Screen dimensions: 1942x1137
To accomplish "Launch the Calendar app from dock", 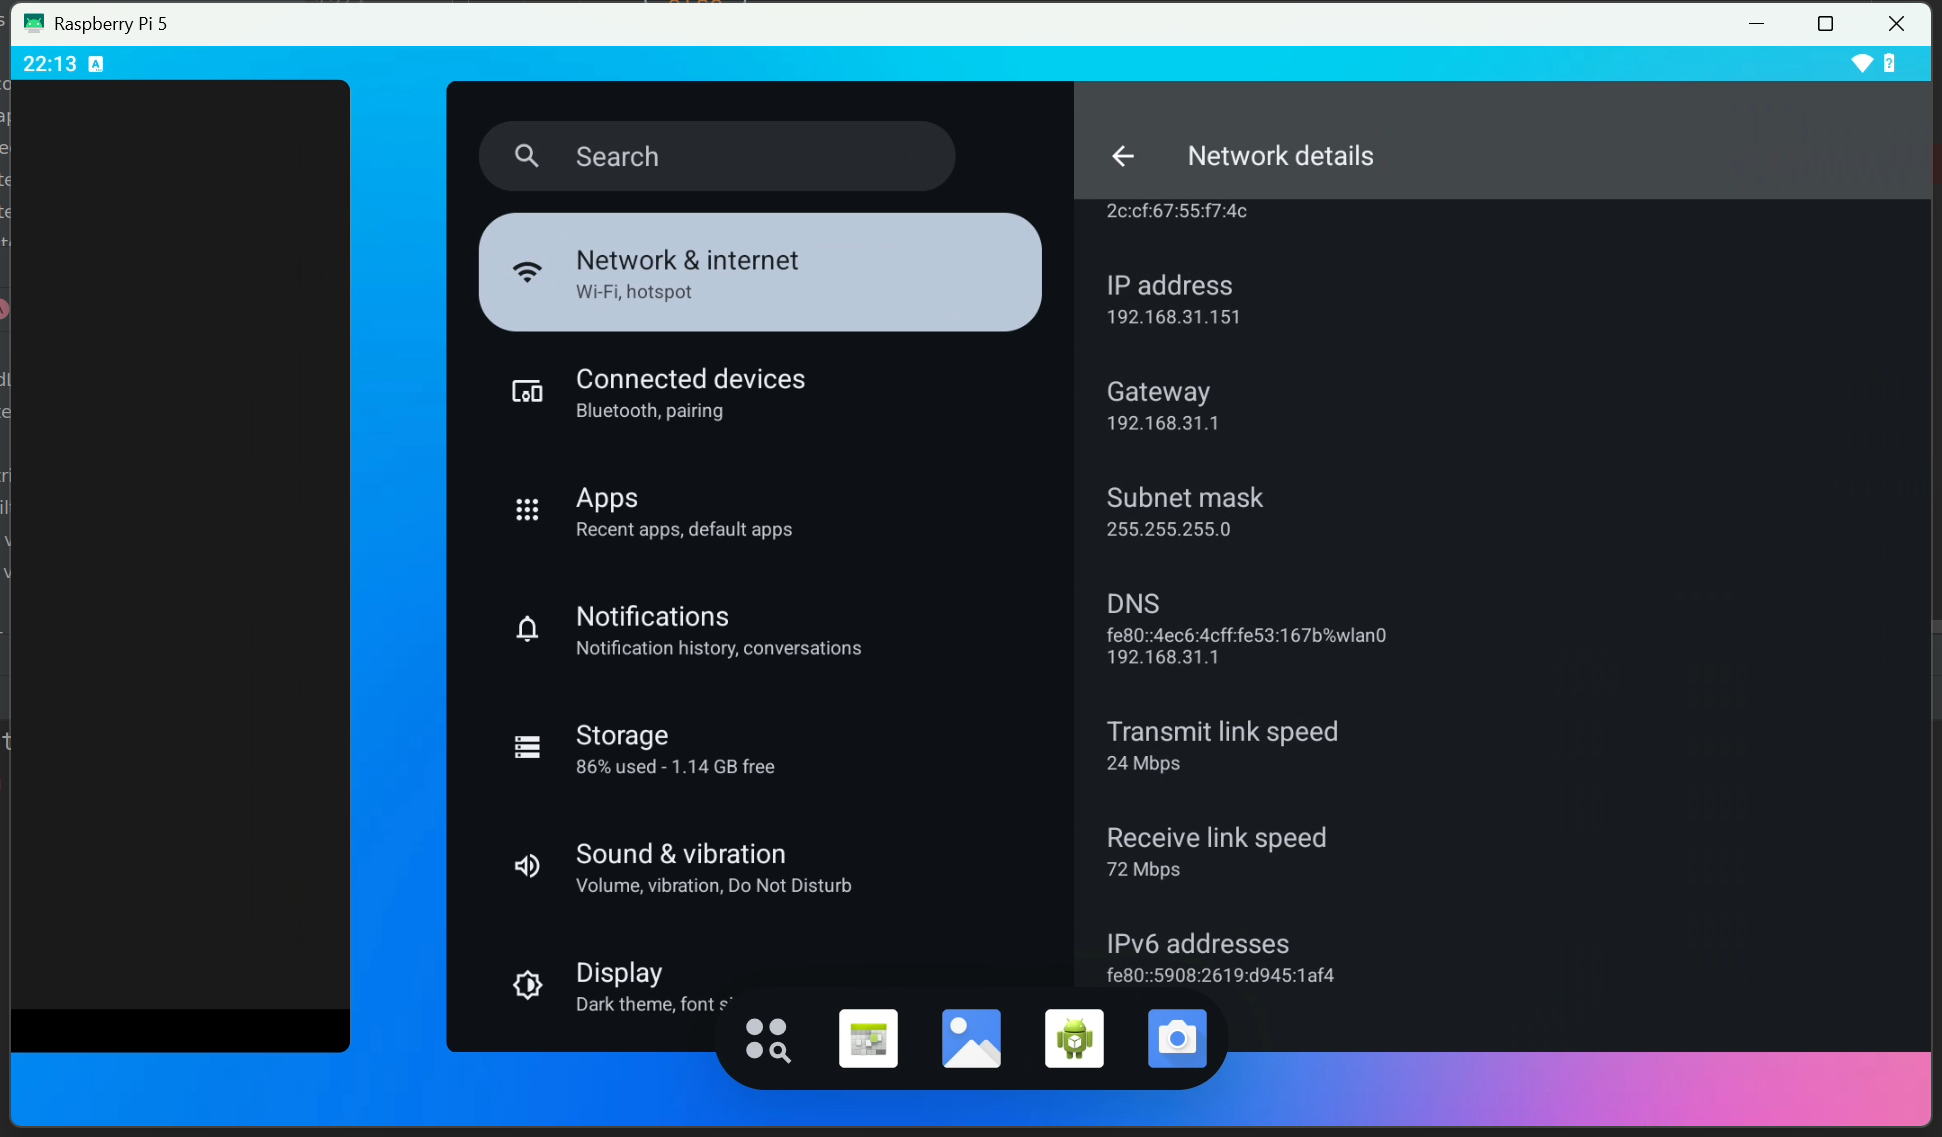I will tap(868, 1039).
